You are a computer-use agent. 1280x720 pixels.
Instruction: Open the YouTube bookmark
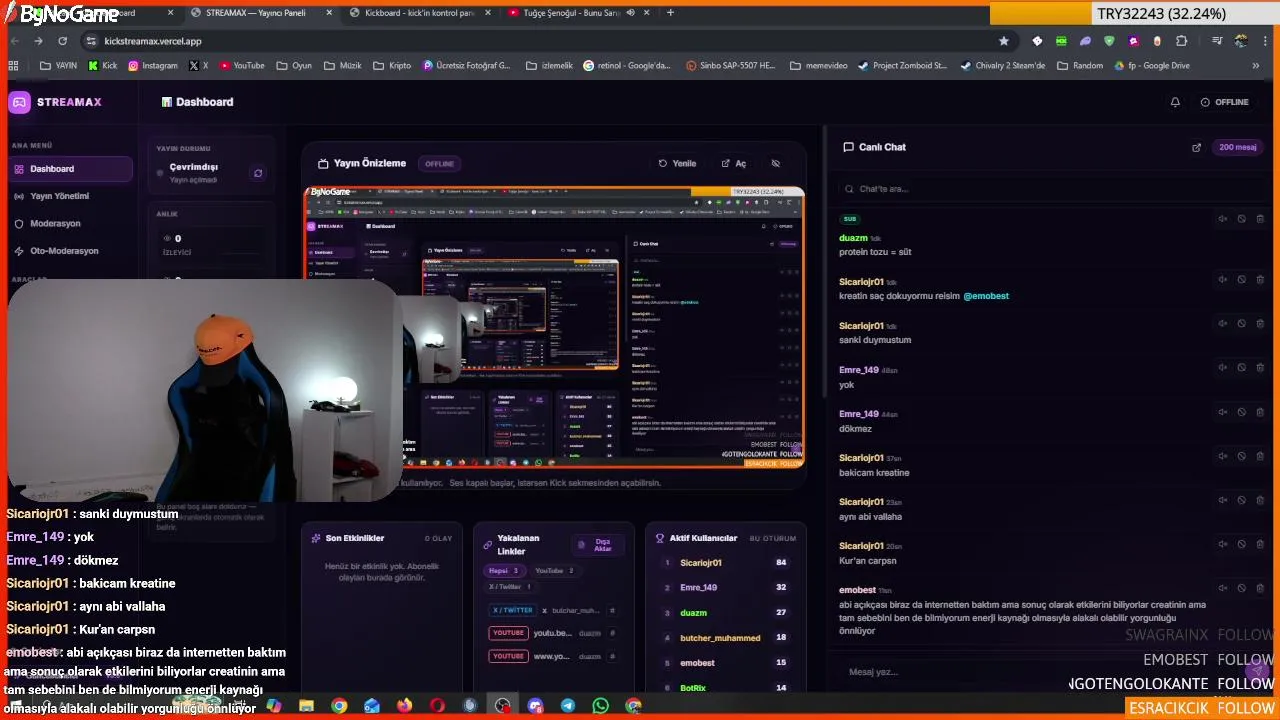coord(241,66)
